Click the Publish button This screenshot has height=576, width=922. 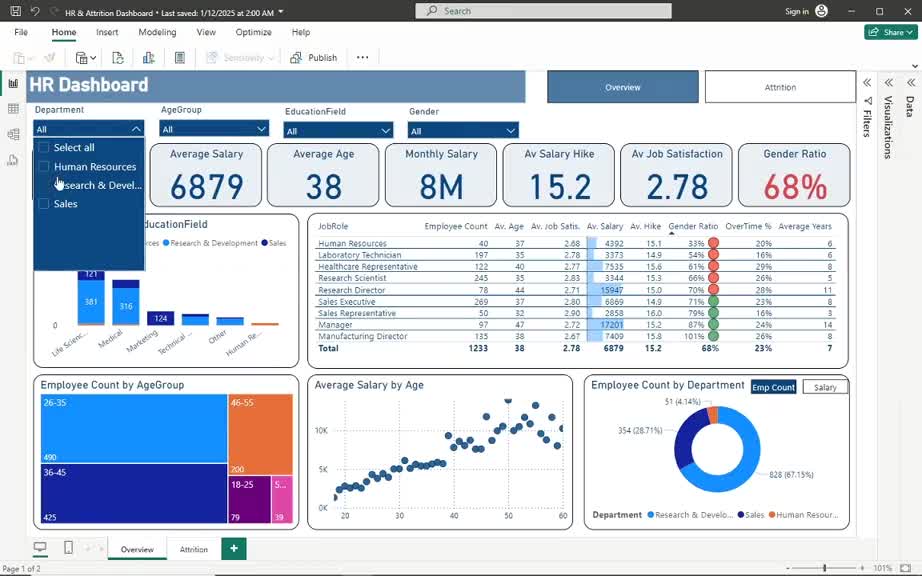[314, 58]
